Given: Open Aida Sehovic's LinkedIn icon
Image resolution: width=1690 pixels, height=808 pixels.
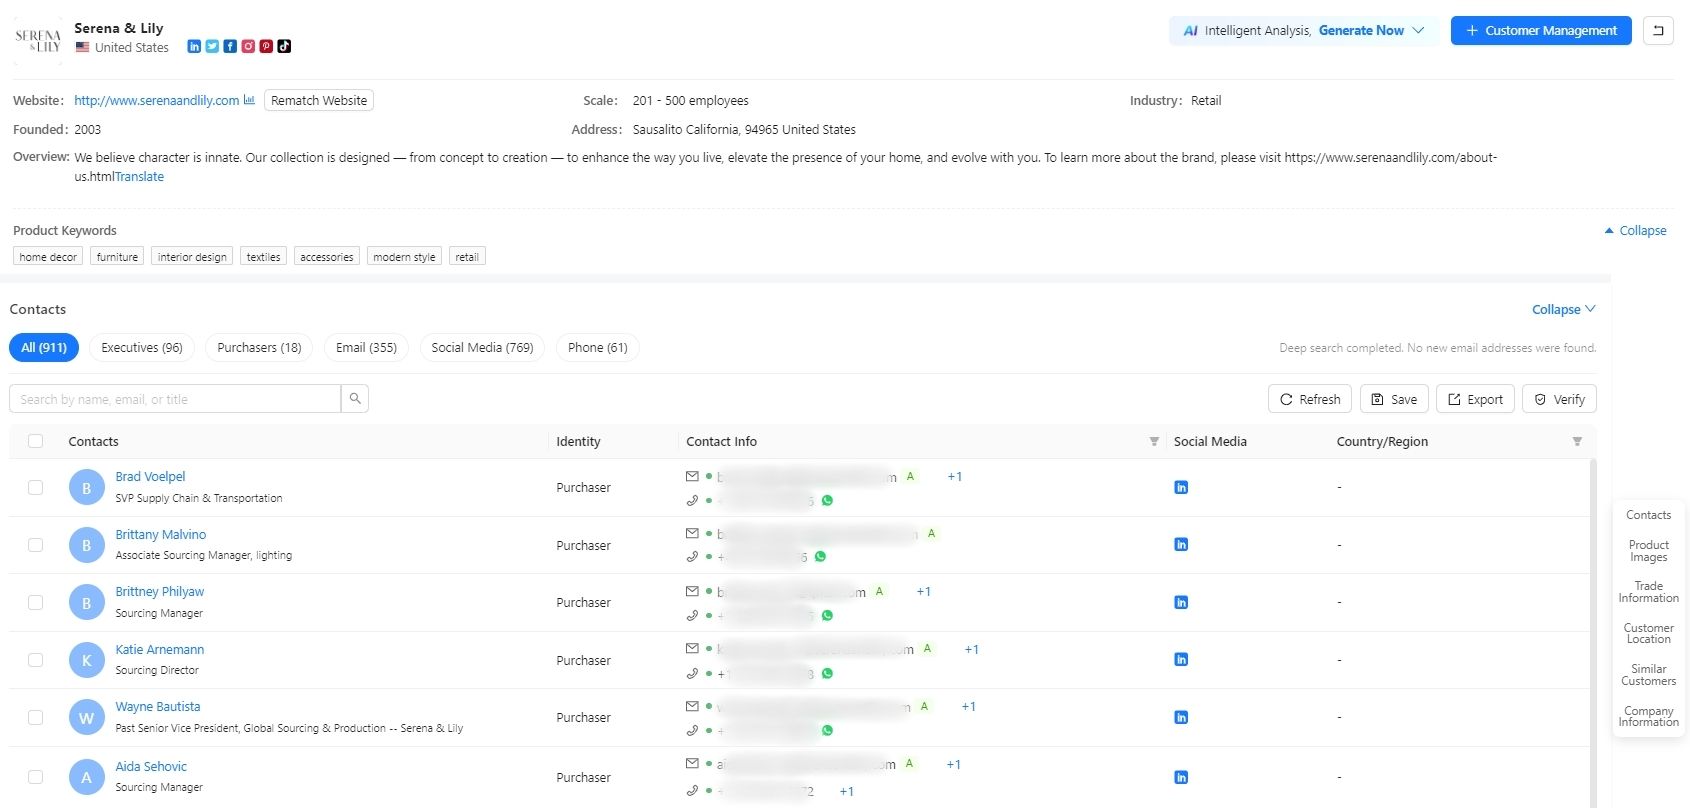Looking at the screenshot, I should [1181, 778].
